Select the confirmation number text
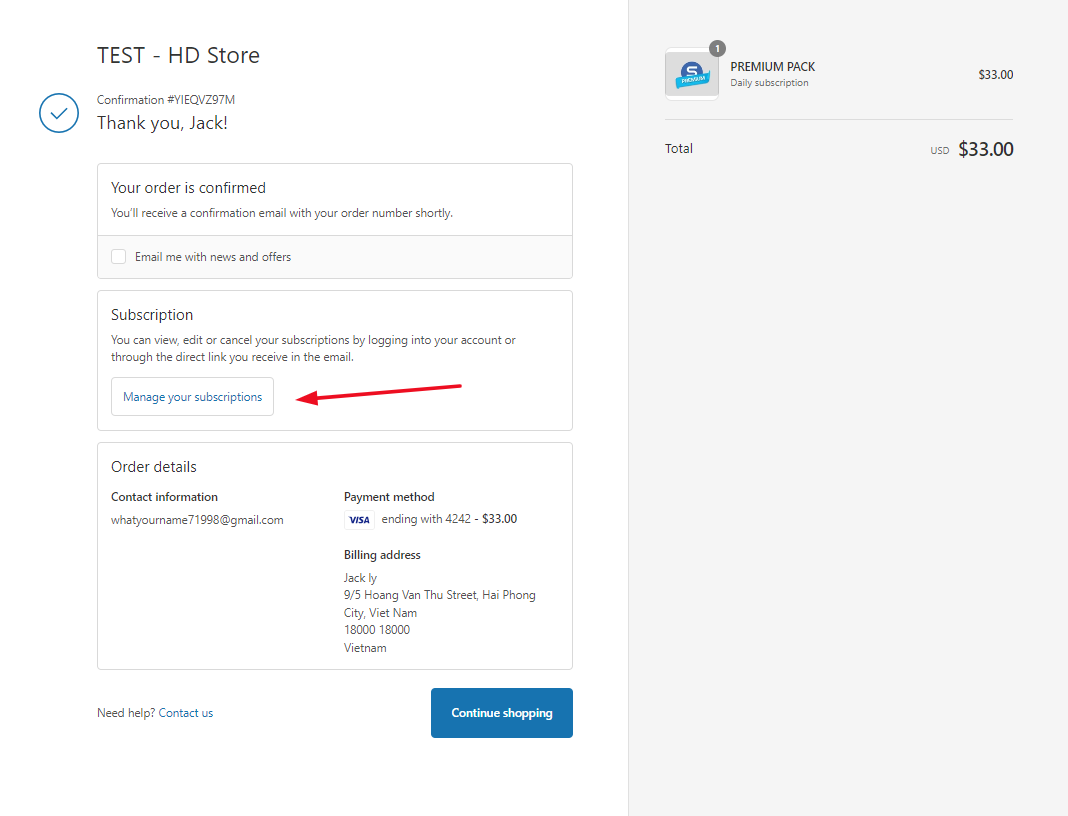The height and width of the screenshot is (816, 1068). point(166,100)
